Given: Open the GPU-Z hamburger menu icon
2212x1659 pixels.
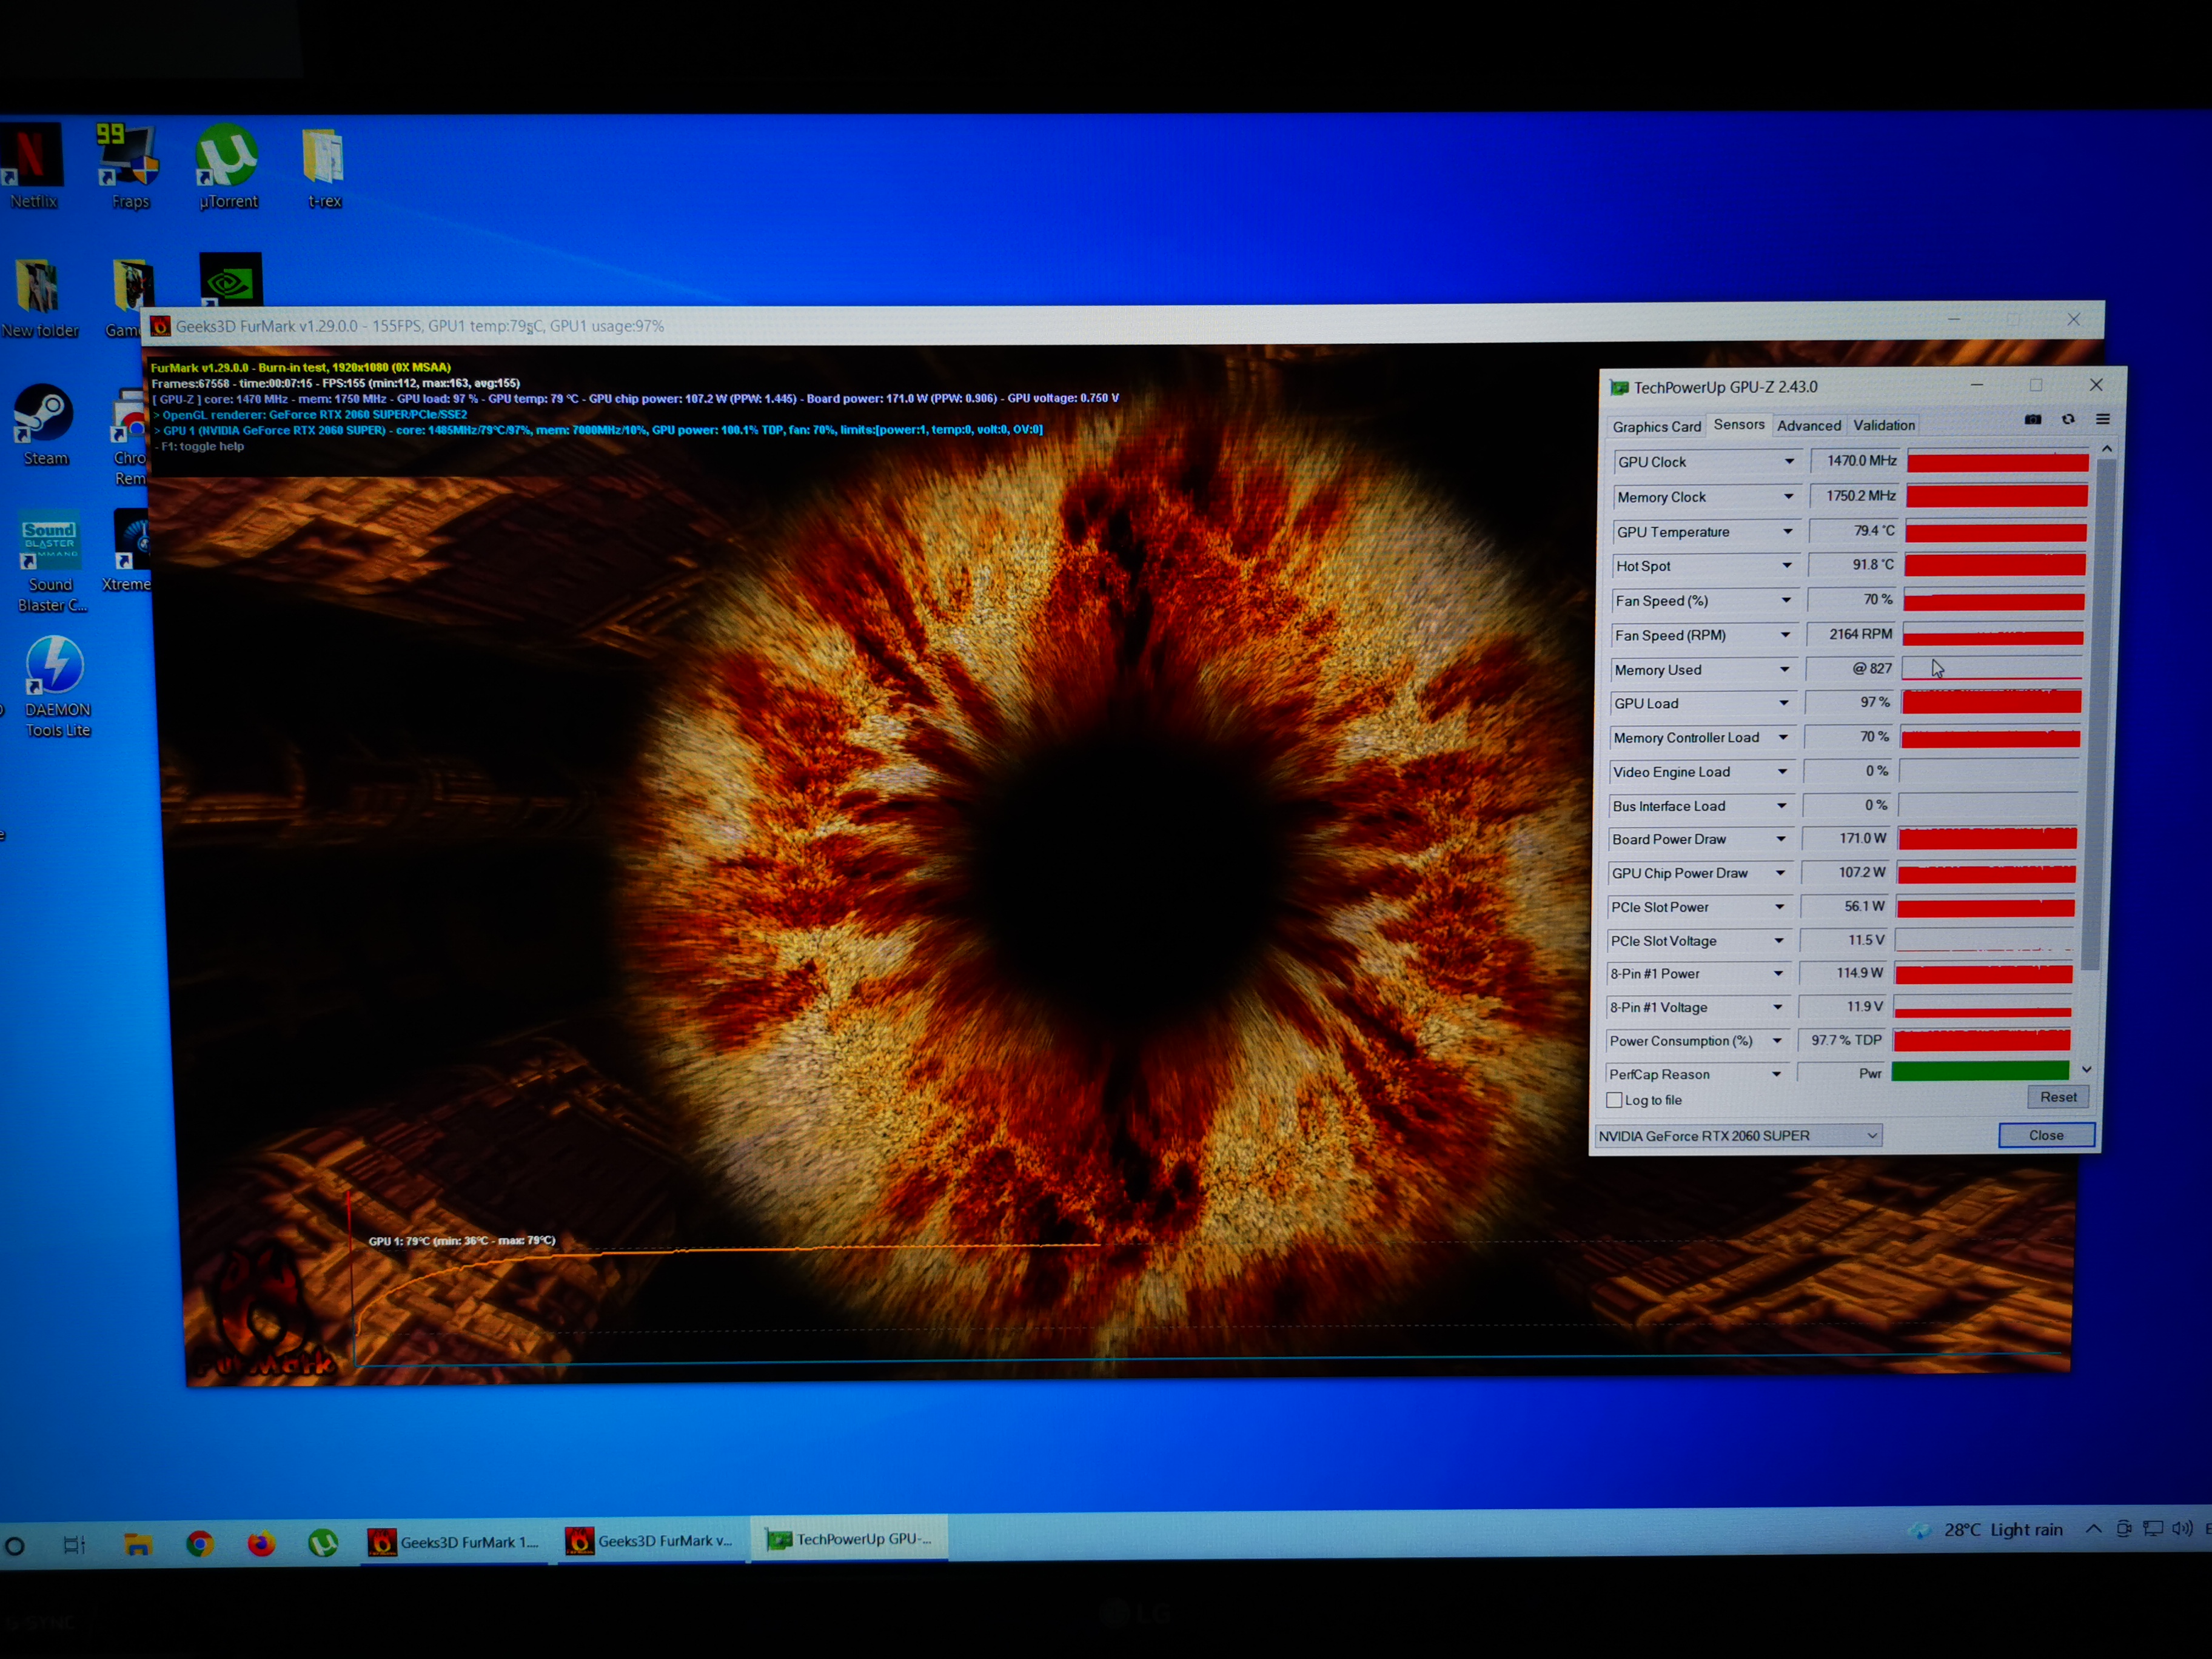Looking at the screenshot, I should 2102,420.
